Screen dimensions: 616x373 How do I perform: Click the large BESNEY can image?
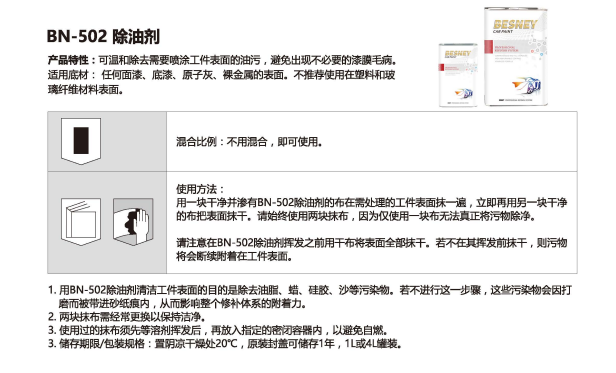516,56
